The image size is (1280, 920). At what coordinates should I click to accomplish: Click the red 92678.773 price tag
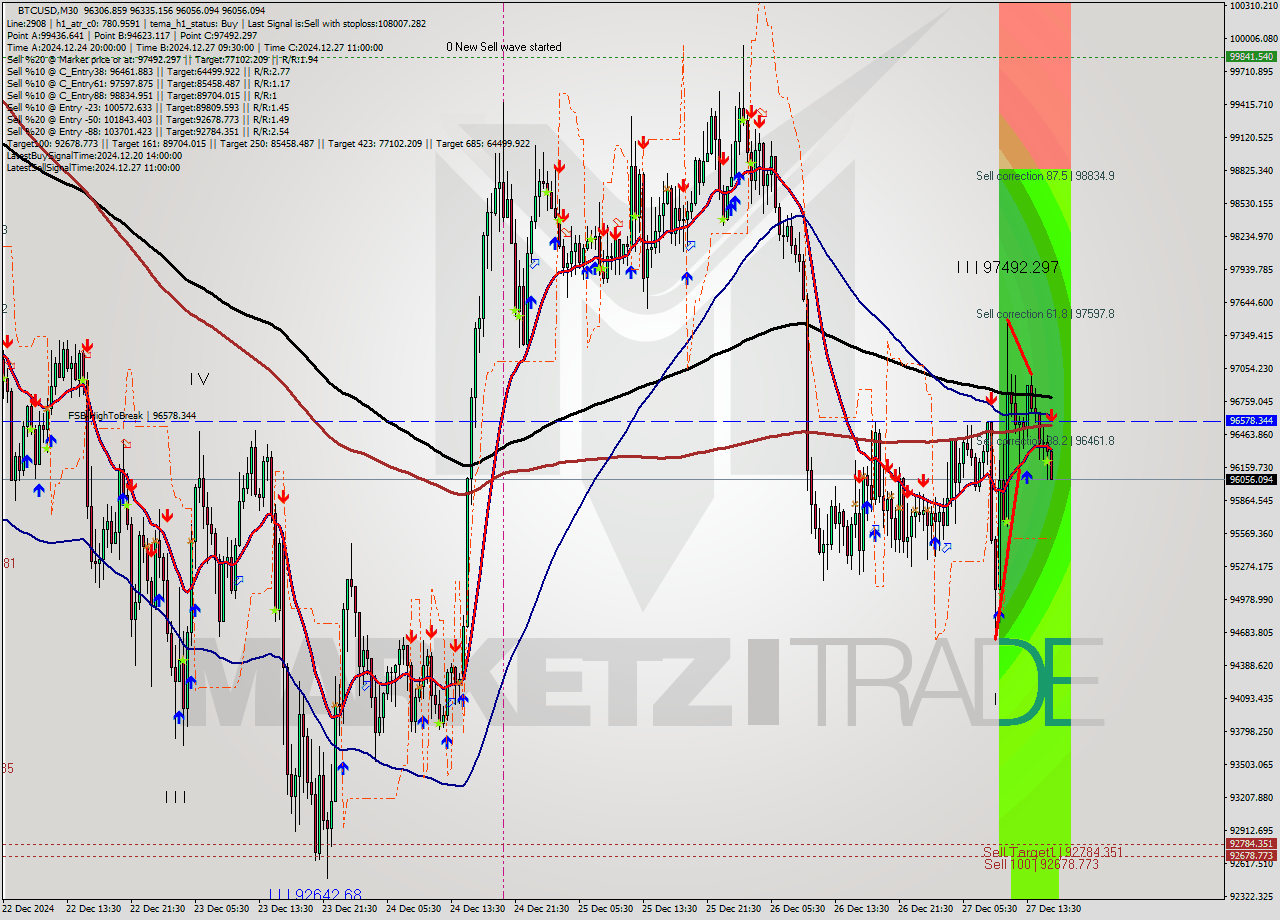tap(1250, 855)
